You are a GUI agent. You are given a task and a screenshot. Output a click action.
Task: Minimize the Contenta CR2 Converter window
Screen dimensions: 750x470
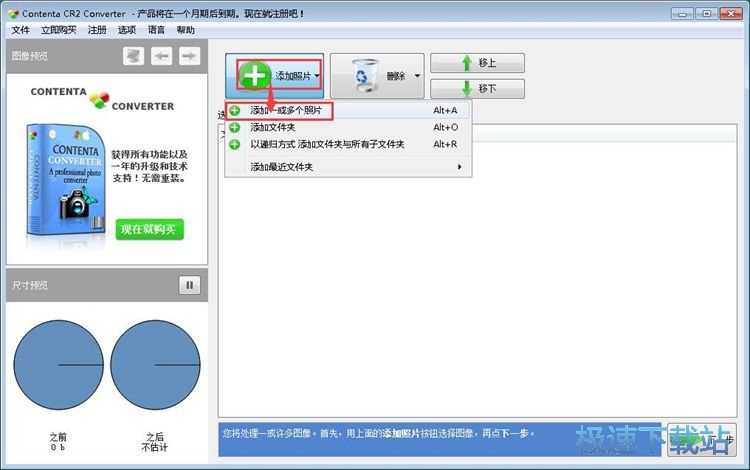(x=682, y=14)
